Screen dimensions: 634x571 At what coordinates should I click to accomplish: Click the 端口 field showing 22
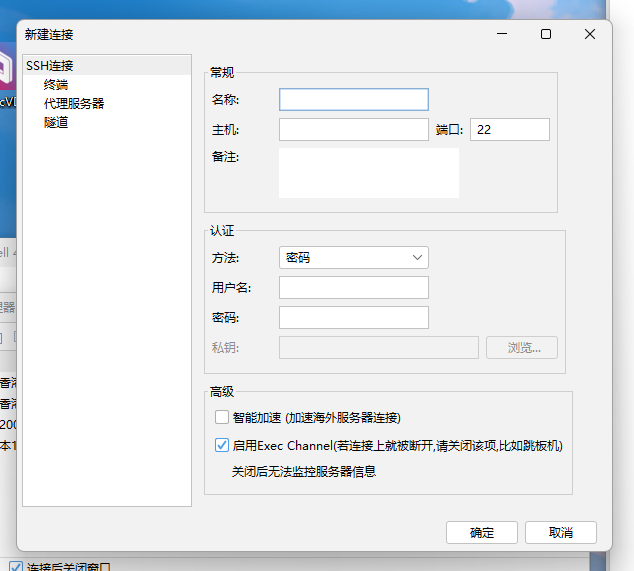[x=509, y=129]
